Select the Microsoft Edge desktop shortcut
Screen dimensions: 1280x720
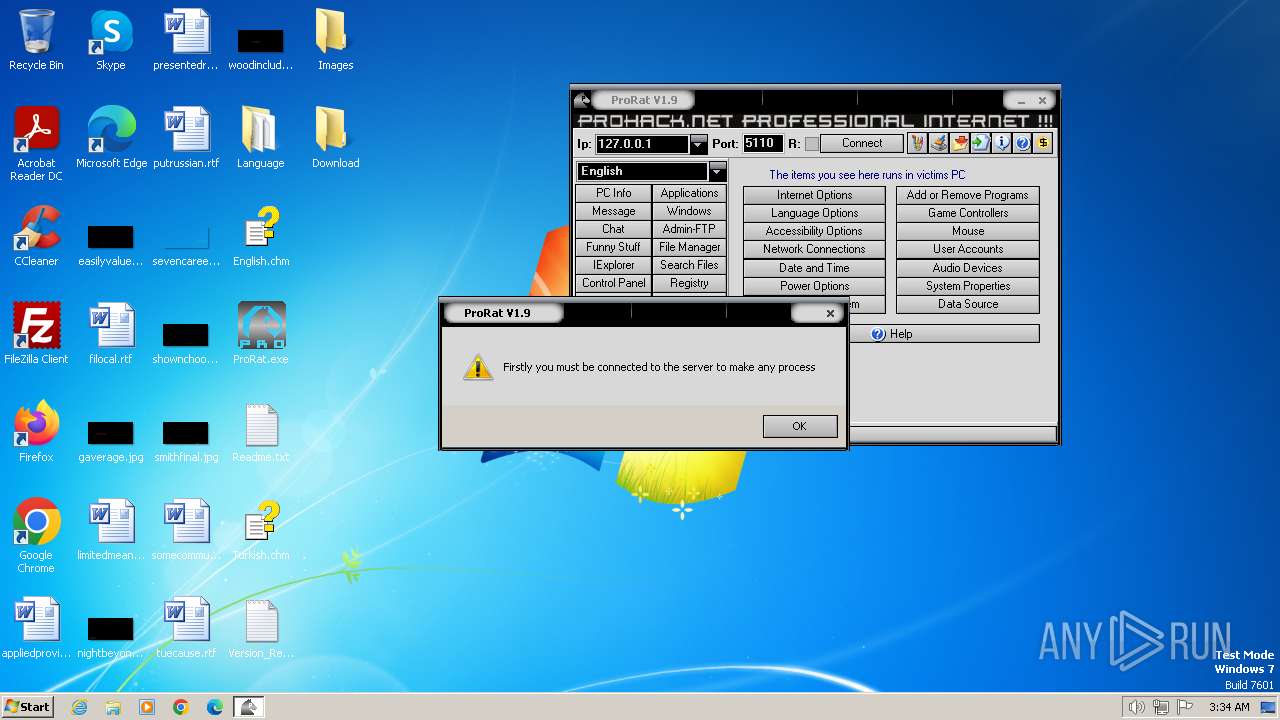(111, 138)
